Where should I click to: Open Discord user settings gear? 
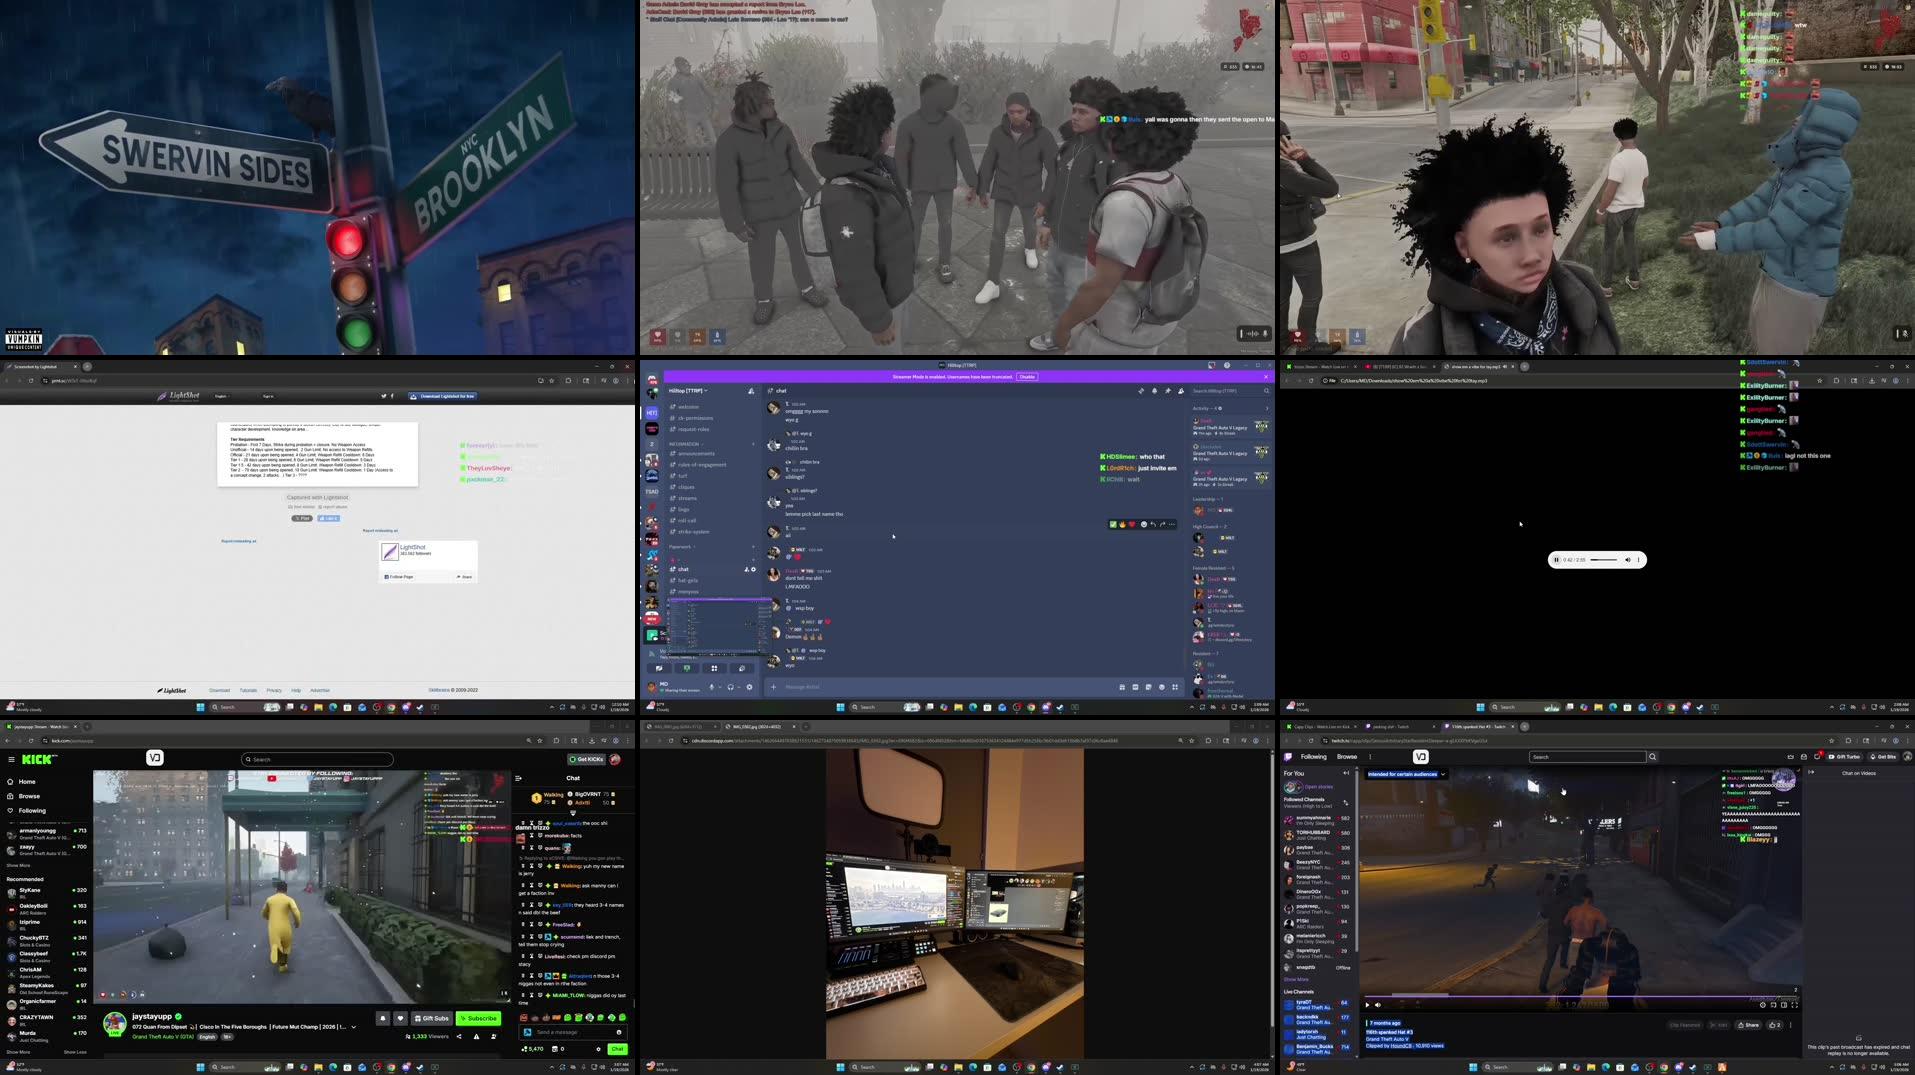tap(750, 689)
